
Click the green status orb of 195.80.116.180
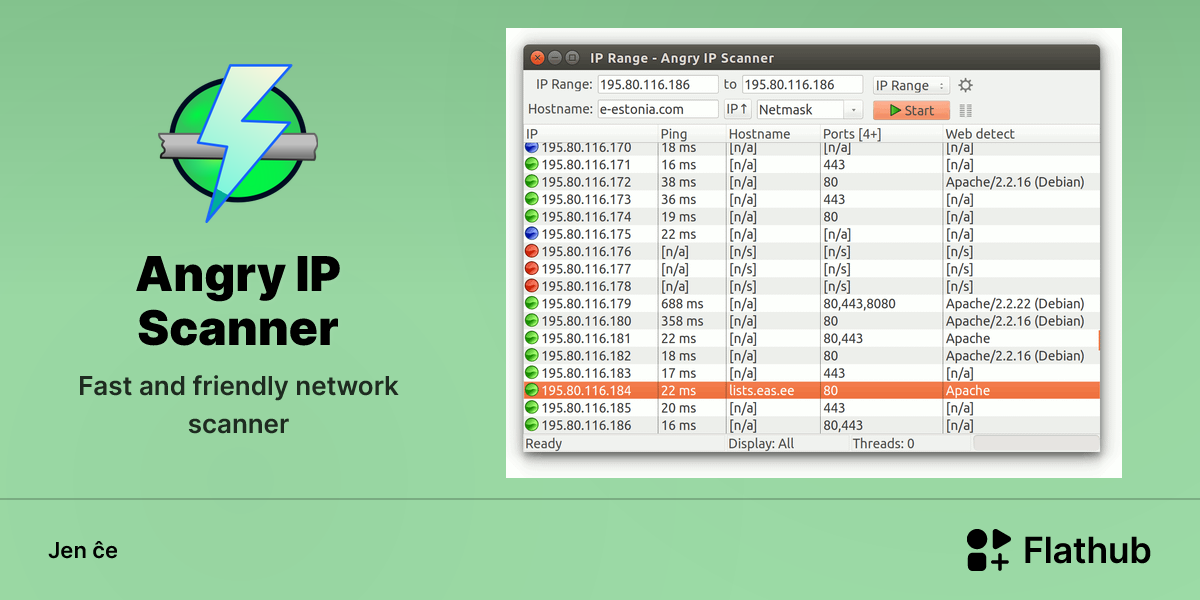tap(531, 321)
